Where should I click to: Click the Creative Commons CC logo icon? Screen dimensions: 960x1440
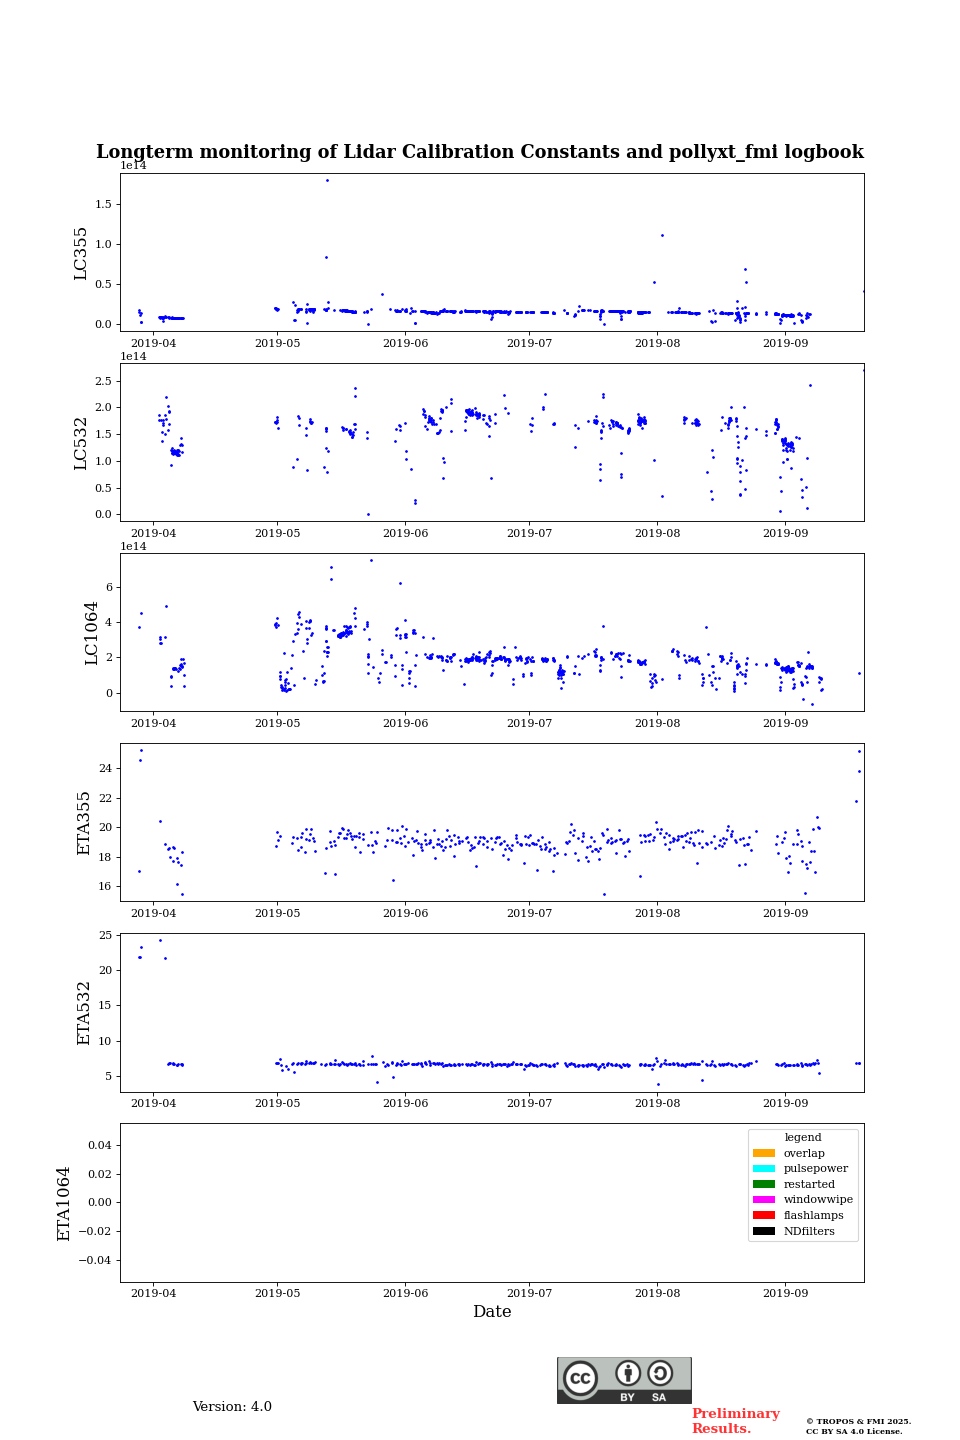click(580, 1378)
